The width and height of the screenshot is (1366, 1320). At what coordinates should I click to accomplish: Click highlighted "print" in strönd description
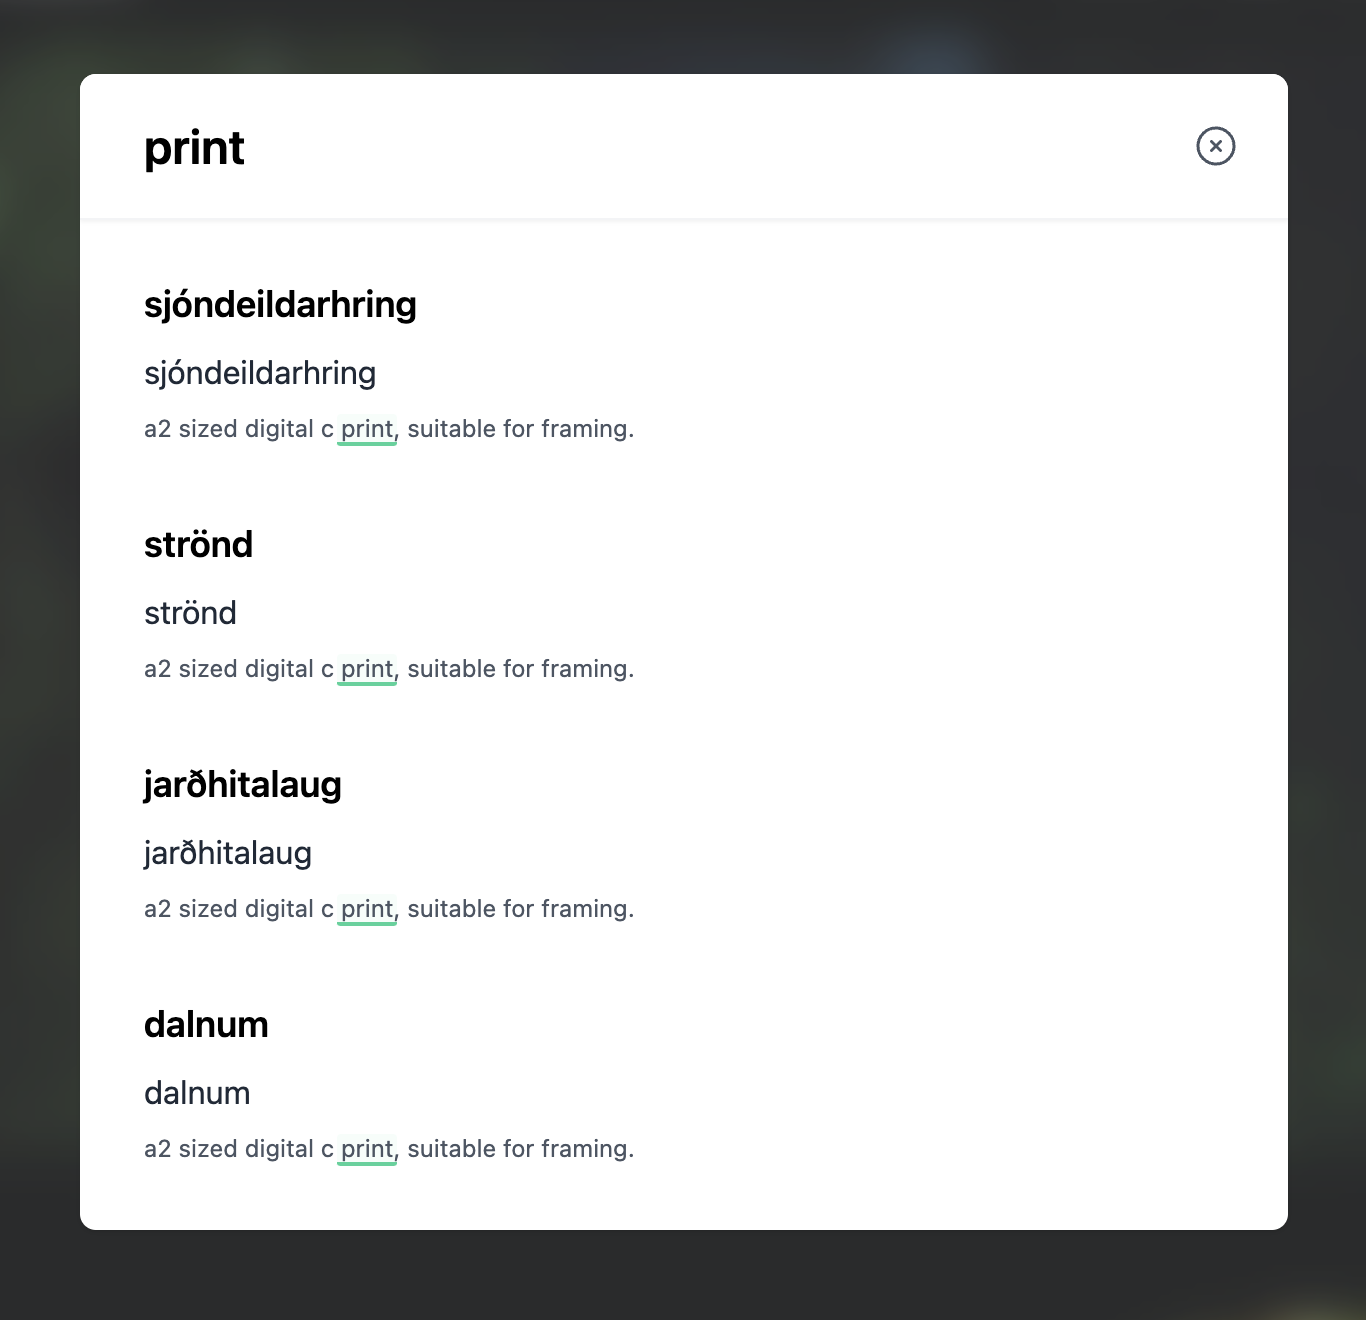pos(367,669)
